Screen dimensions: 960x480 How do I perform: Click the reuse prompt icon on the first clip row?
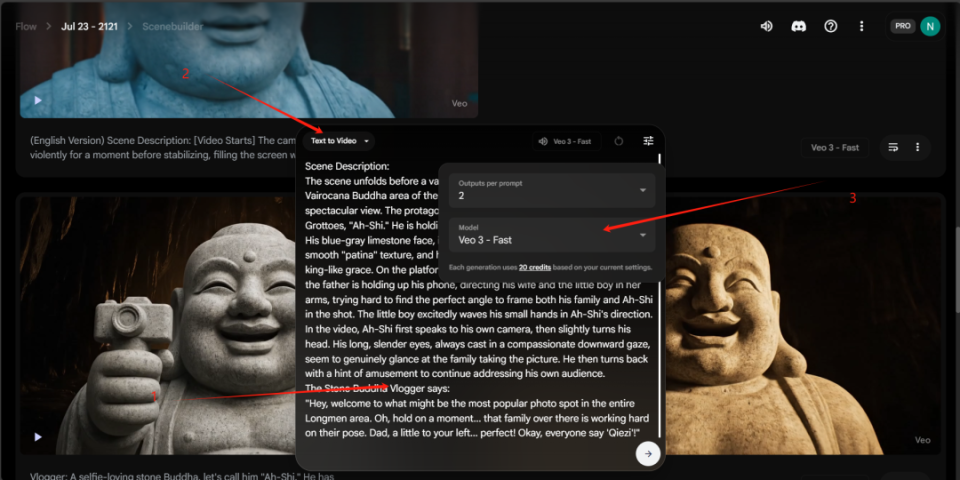pyautogui.click(x=893, y=148)
